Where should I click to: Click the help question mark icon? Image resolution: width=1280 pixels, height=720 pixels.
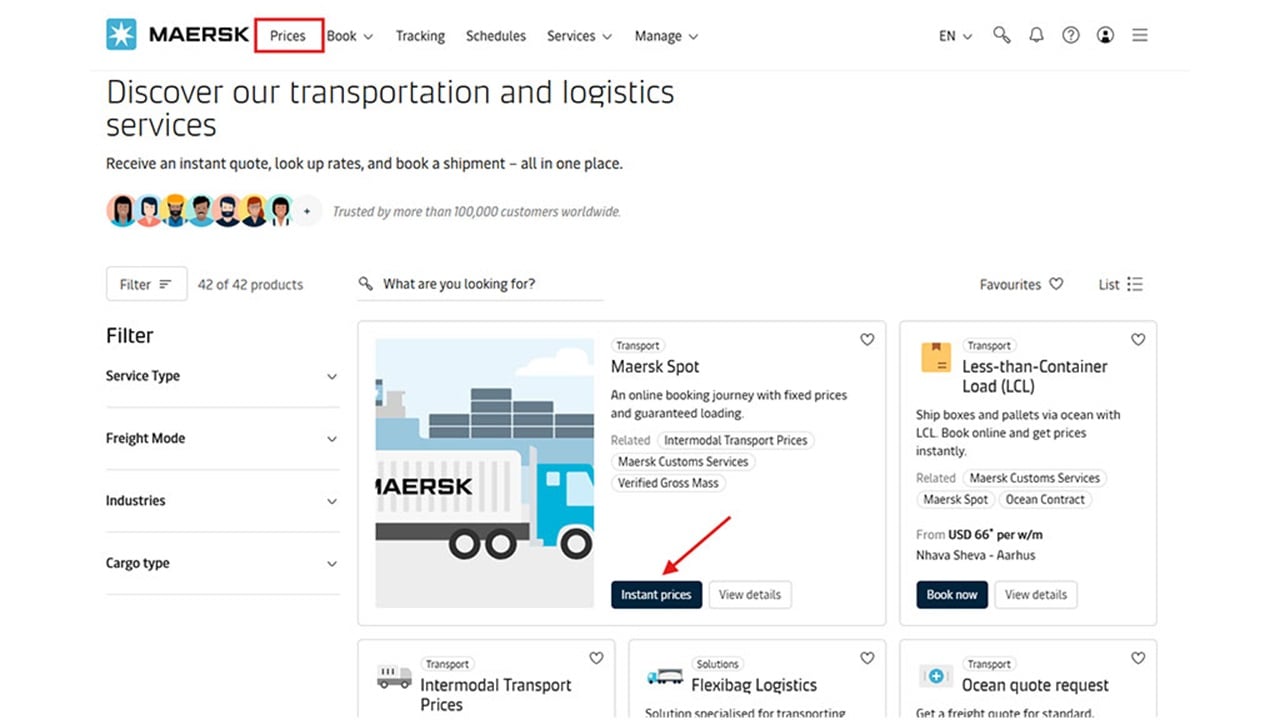click(1071, 35)
